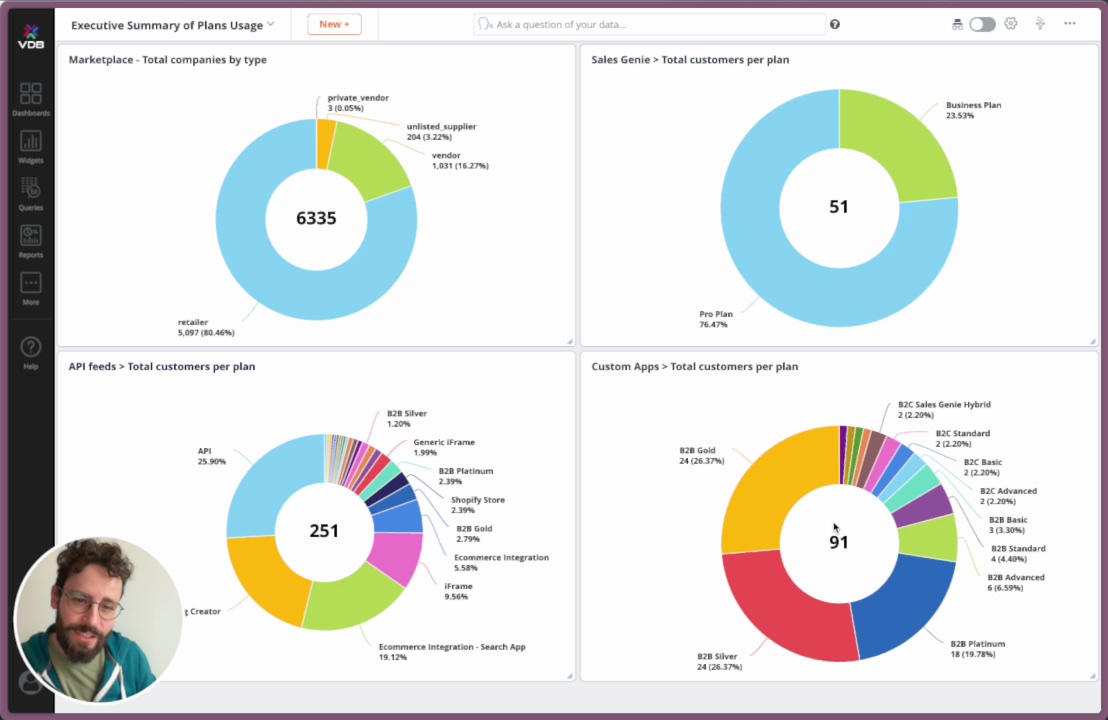Click the Custom Apps > Total customers per plan title
This screenshot has width=1108, height=720.
695,366
